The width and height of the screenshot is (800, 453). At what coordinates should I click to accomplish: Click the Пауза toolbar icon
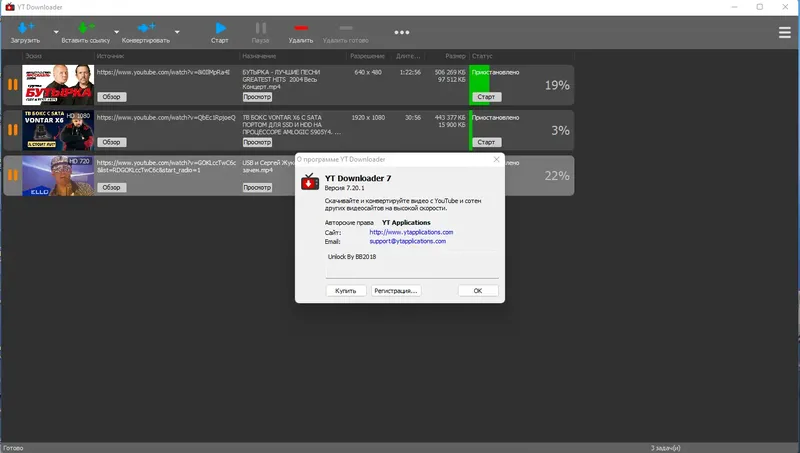[260, 28]
